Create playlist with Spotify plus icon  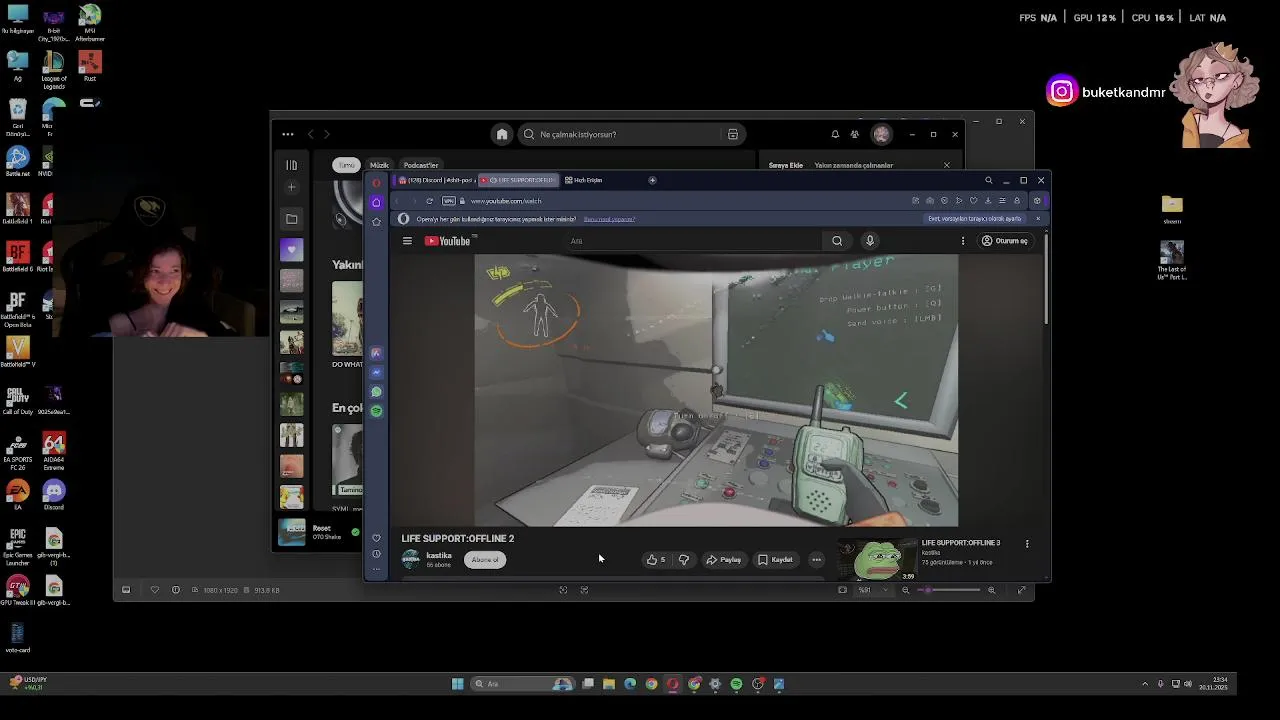click(291, 187)
